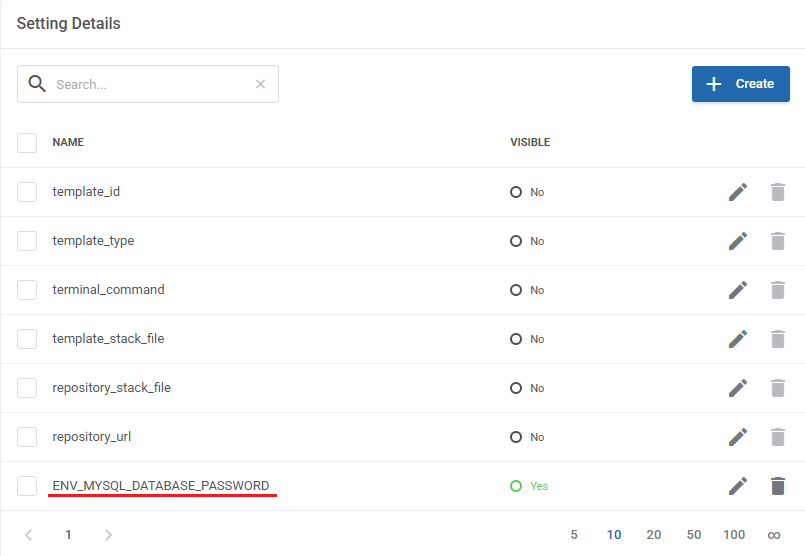Show all items with the infinity option
Viewport: 805px width, 556px height.
tap(774, 535)
